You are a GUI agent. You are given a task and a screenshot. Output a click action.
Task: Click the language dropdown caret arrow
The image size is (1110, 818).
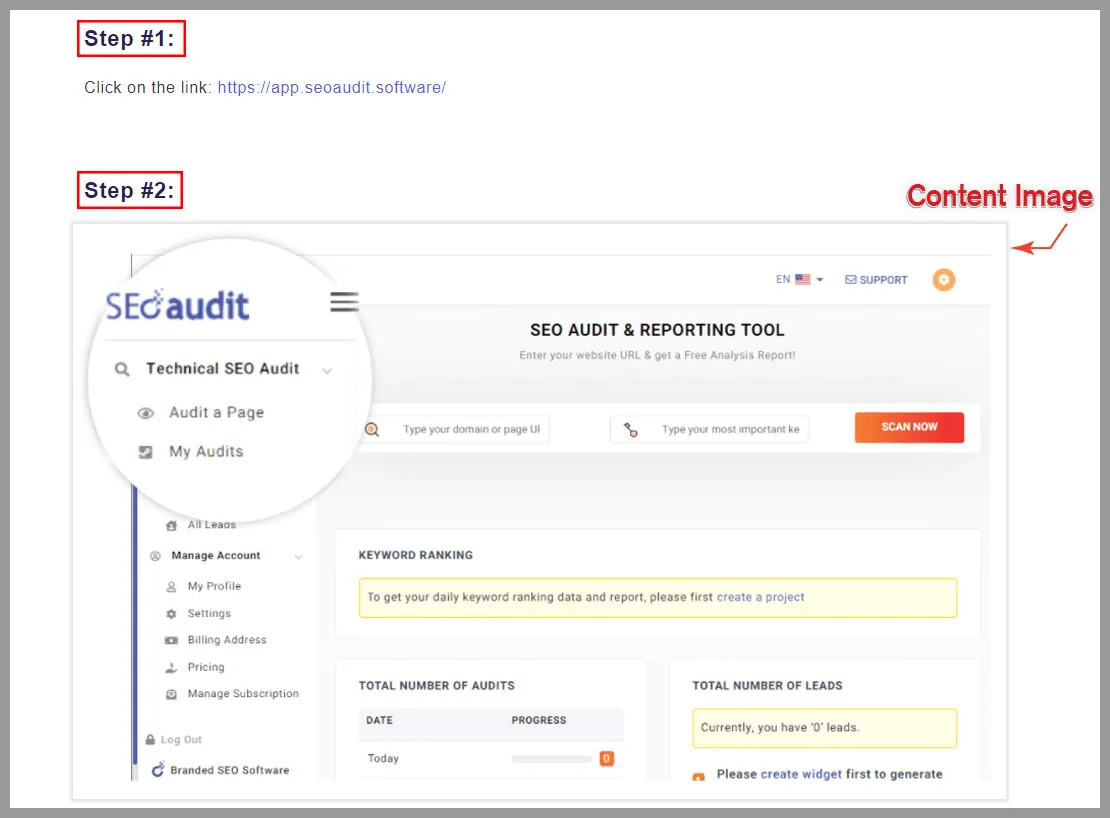click(x=820, y=280)
